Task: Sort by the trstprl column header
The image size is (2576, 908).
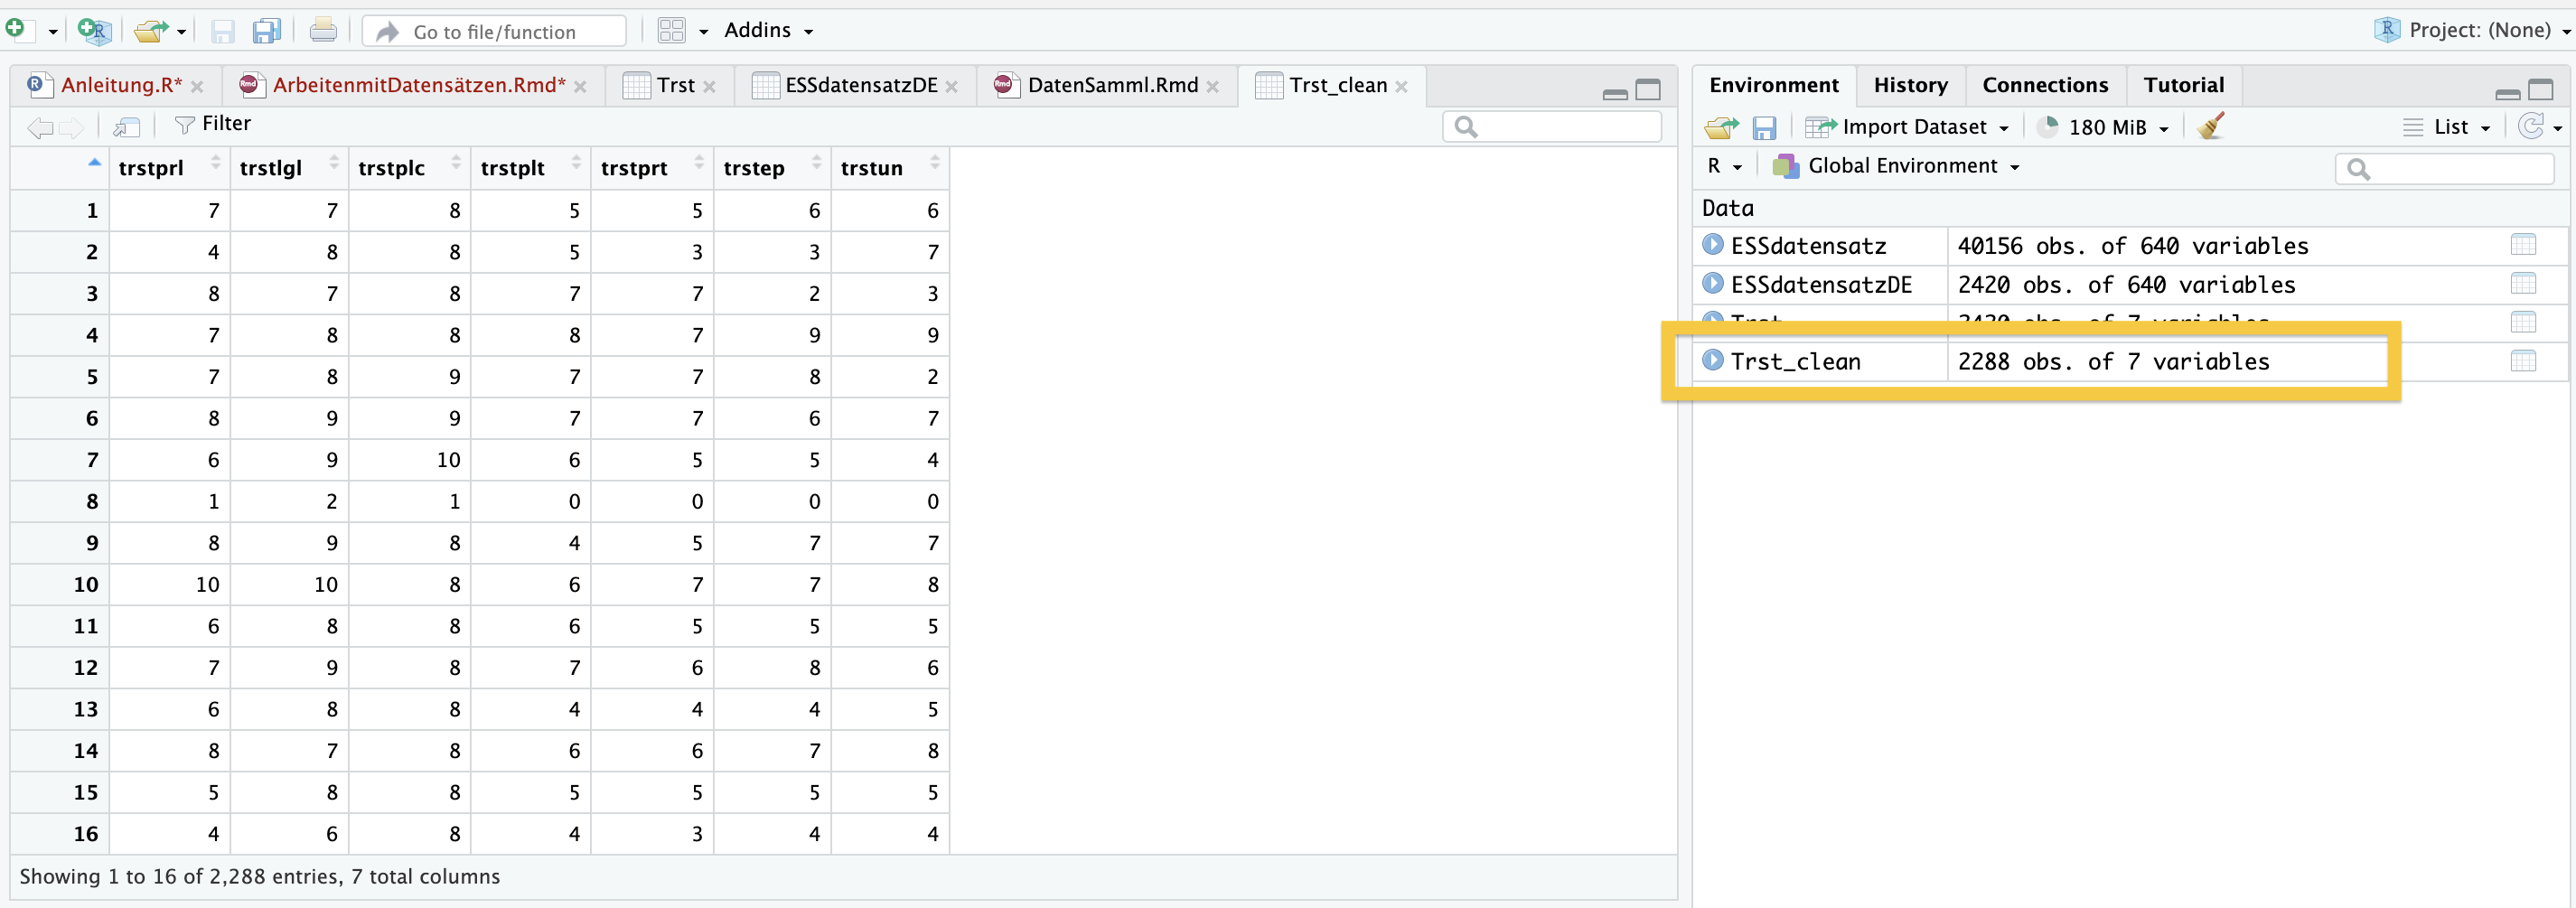Action: coord(151,168)
